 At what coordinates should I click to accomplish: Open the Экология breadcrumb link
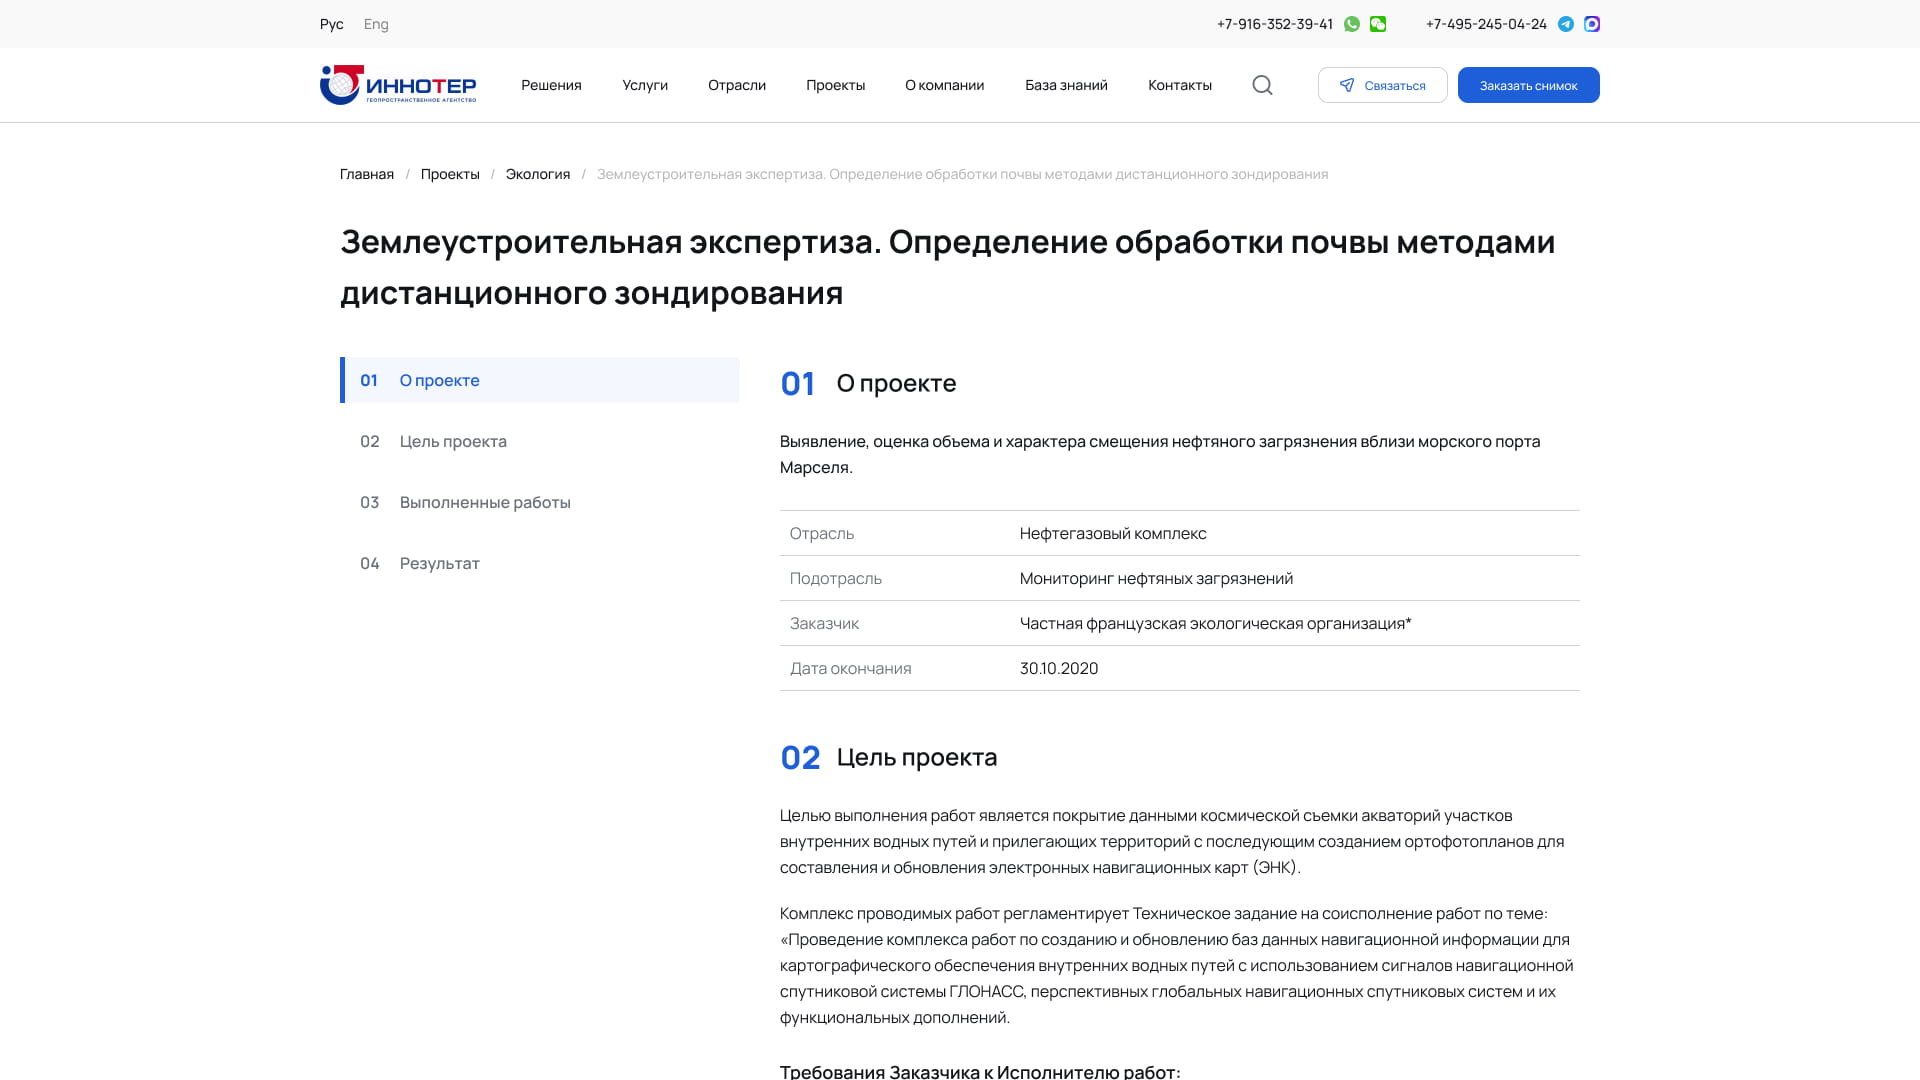pyautogui.click(x=538, y=174)
